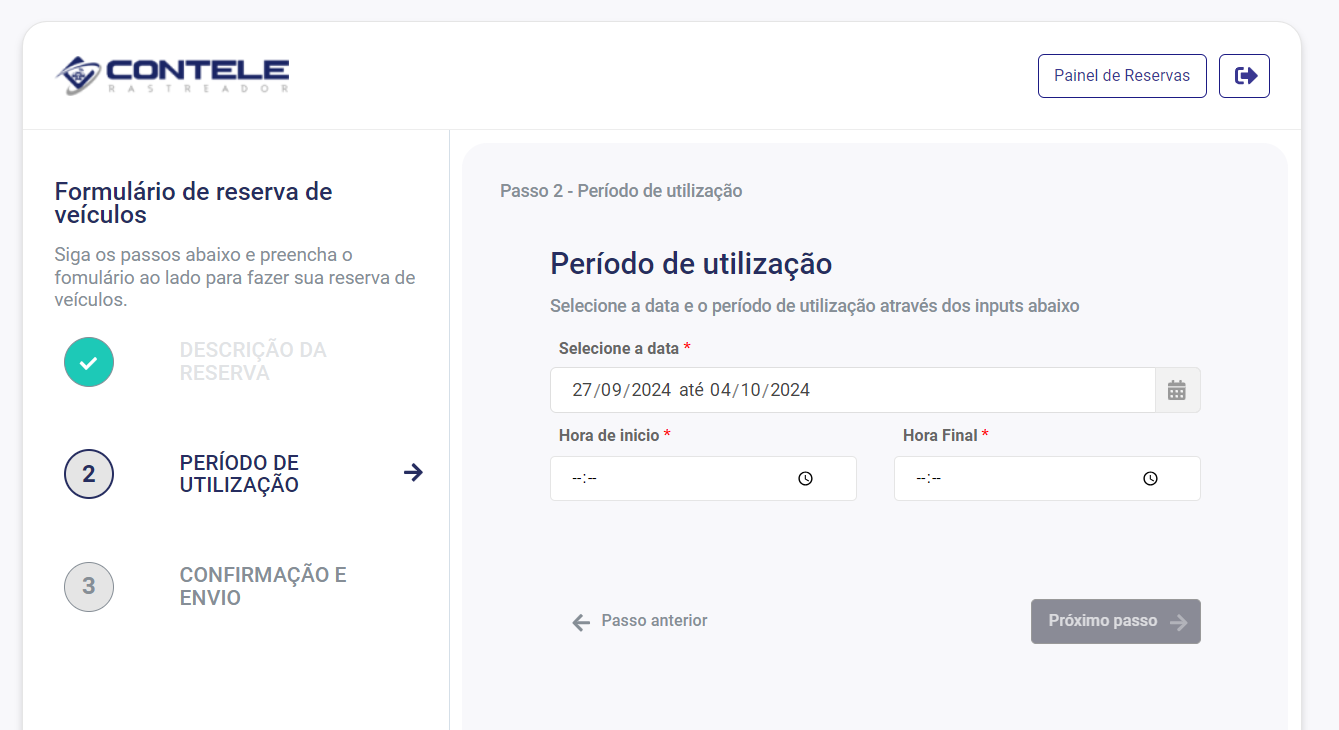Select the CONFIRMAÇÃO E ENVIO step label
1339x730 pixels.
[263, 587]
